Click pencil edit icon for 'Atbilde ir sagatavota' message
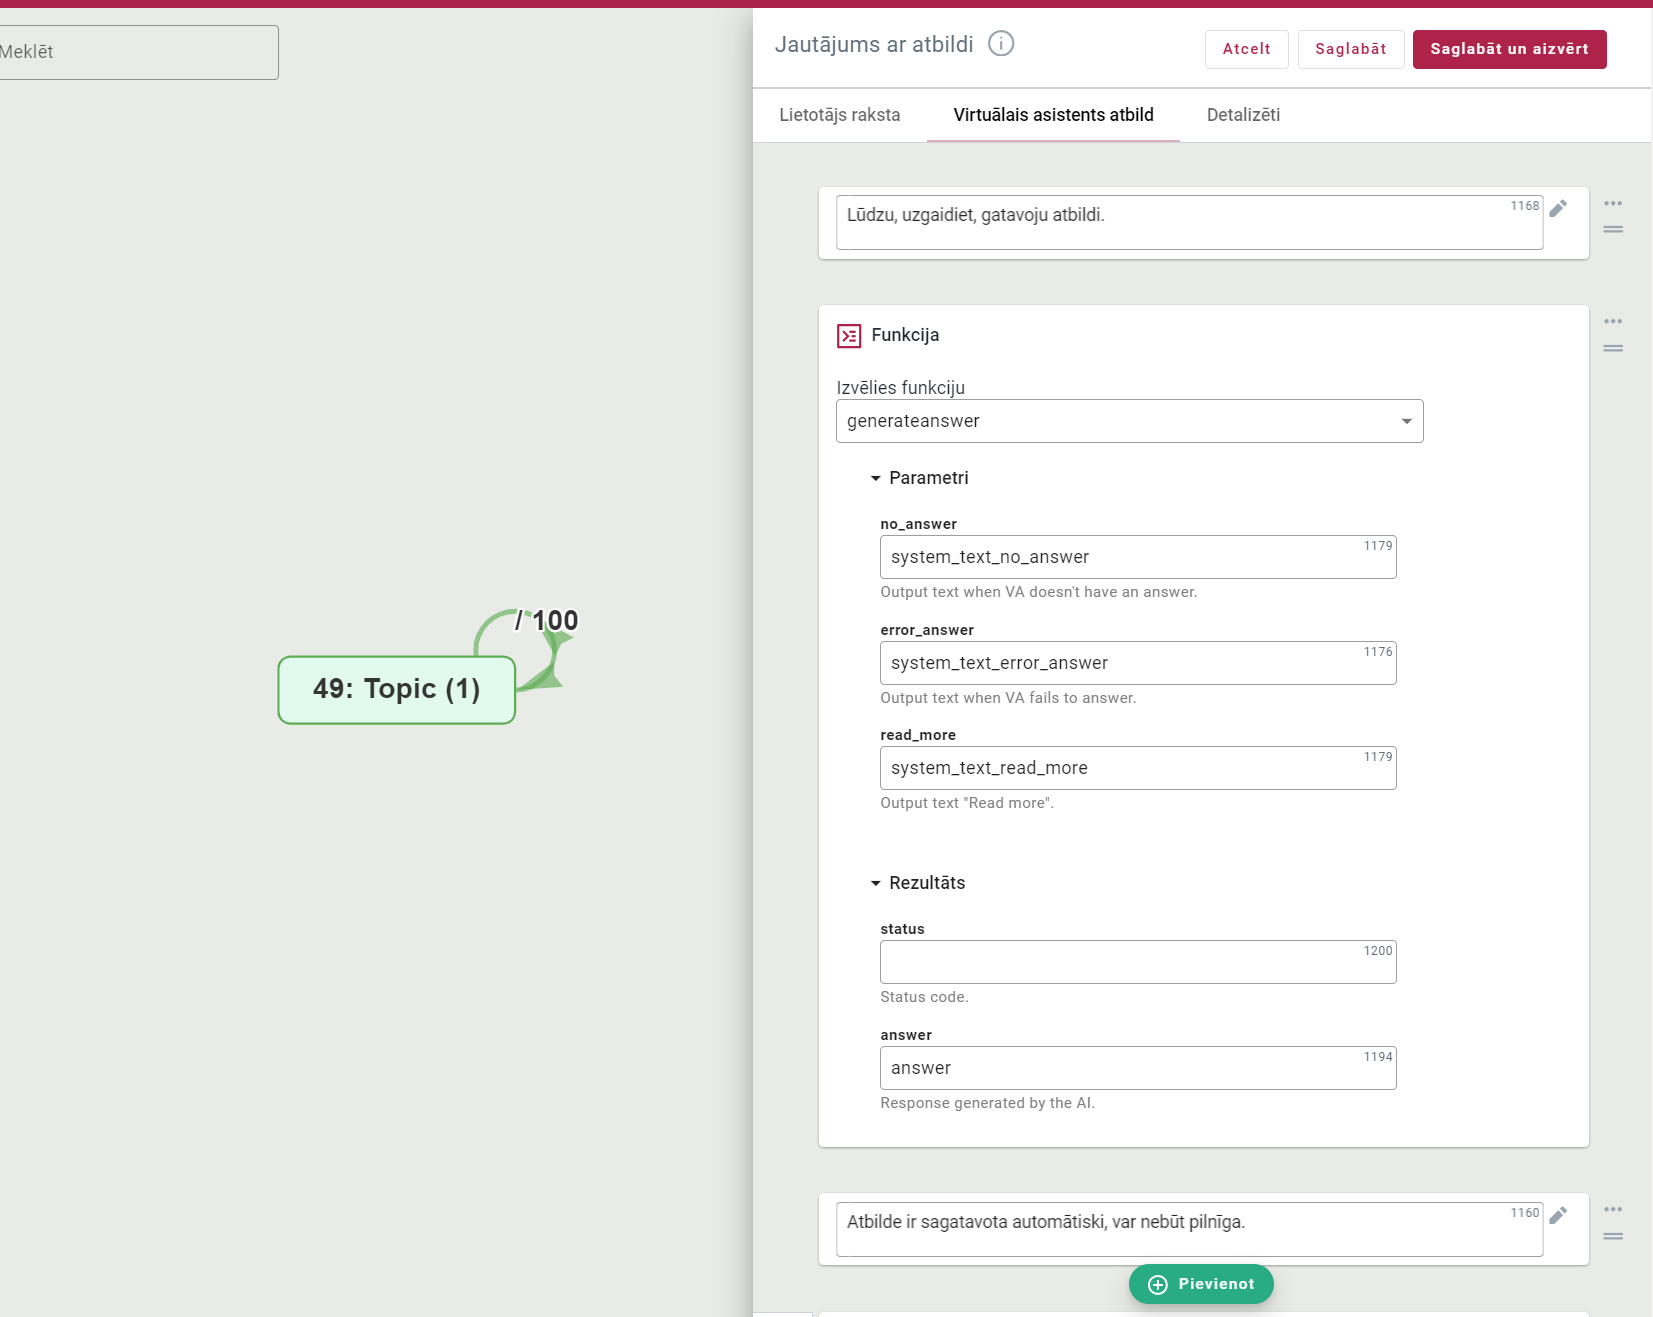 [1558, 1215]
